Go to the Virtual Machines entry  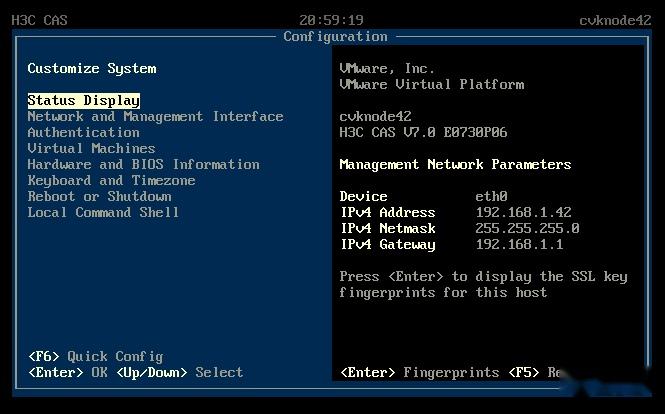(91, 148)
